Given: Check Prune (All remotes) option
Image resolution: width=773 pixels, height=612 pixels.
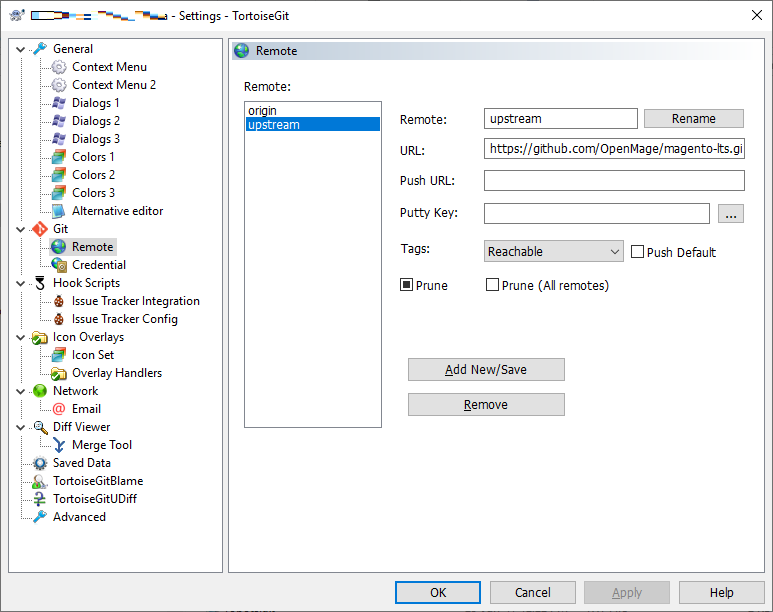Looking at the screenshot, I should (x=492, y=285).
